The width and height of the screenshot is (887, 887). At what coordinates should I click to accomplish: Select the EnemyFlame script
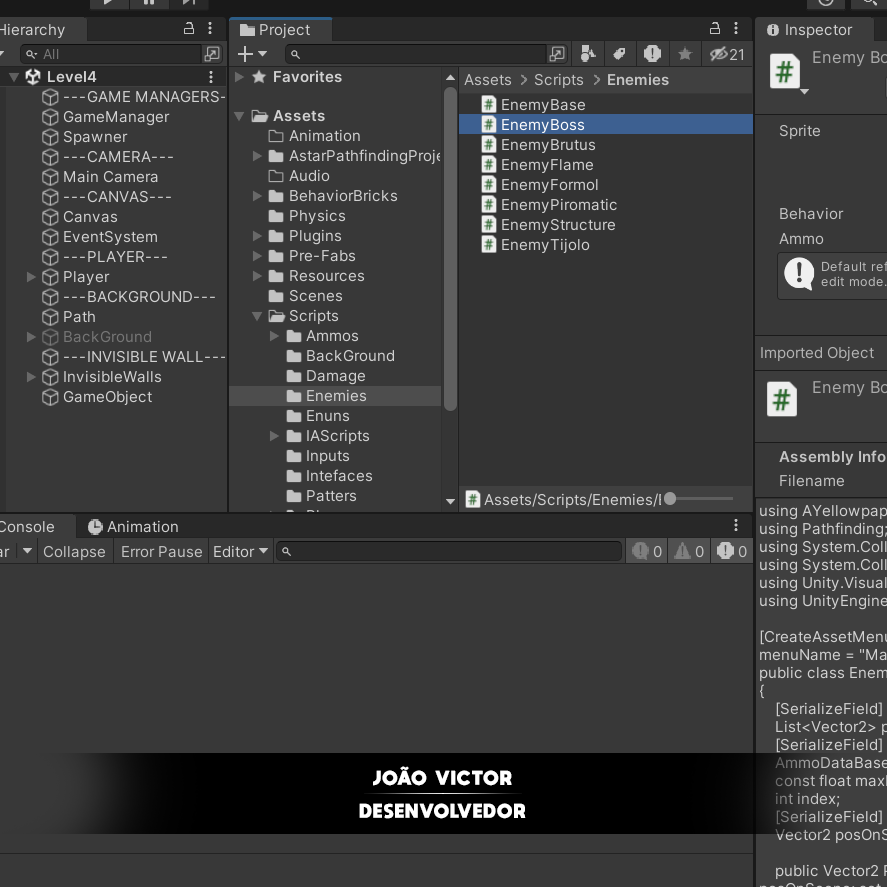[x=546, y=165]
